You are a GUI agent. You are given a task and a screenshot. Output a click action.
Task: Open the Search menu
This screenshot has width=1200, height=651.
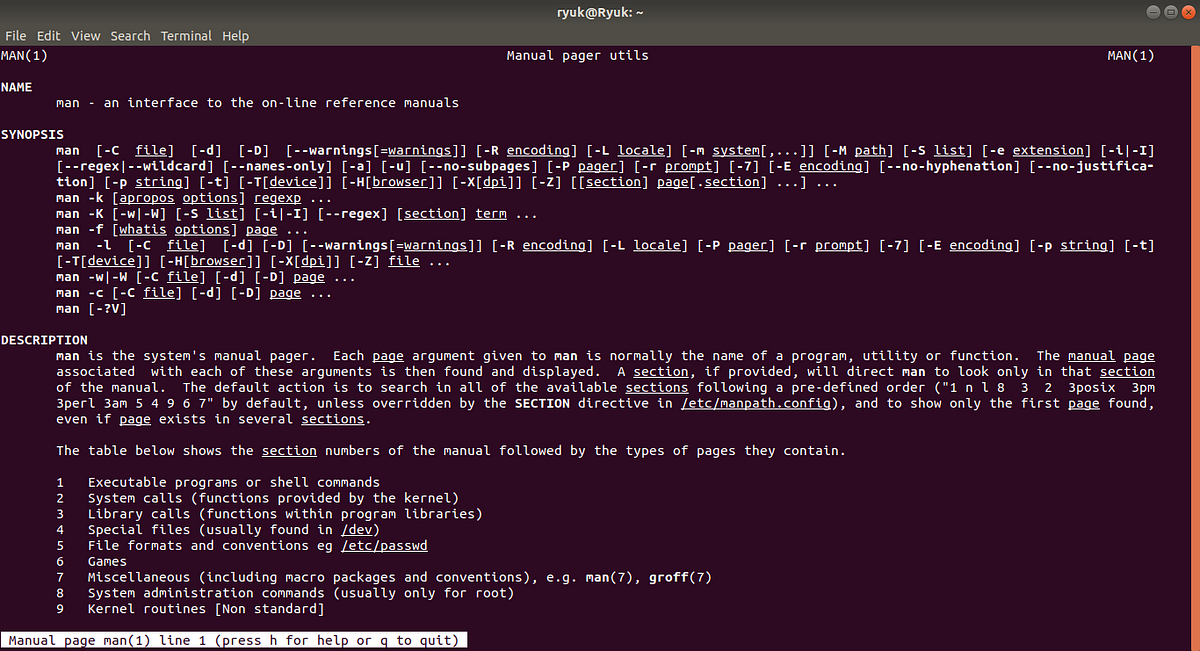pos(130,35)
